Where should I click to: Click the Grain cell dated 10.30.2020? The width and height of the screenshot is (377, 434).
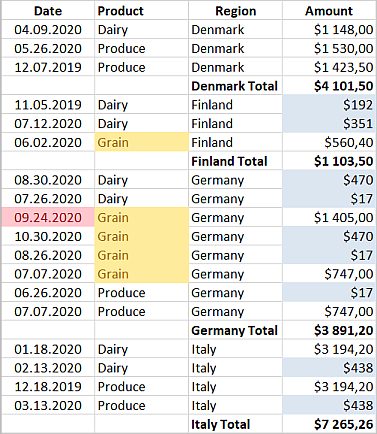[x=141, y=236]
